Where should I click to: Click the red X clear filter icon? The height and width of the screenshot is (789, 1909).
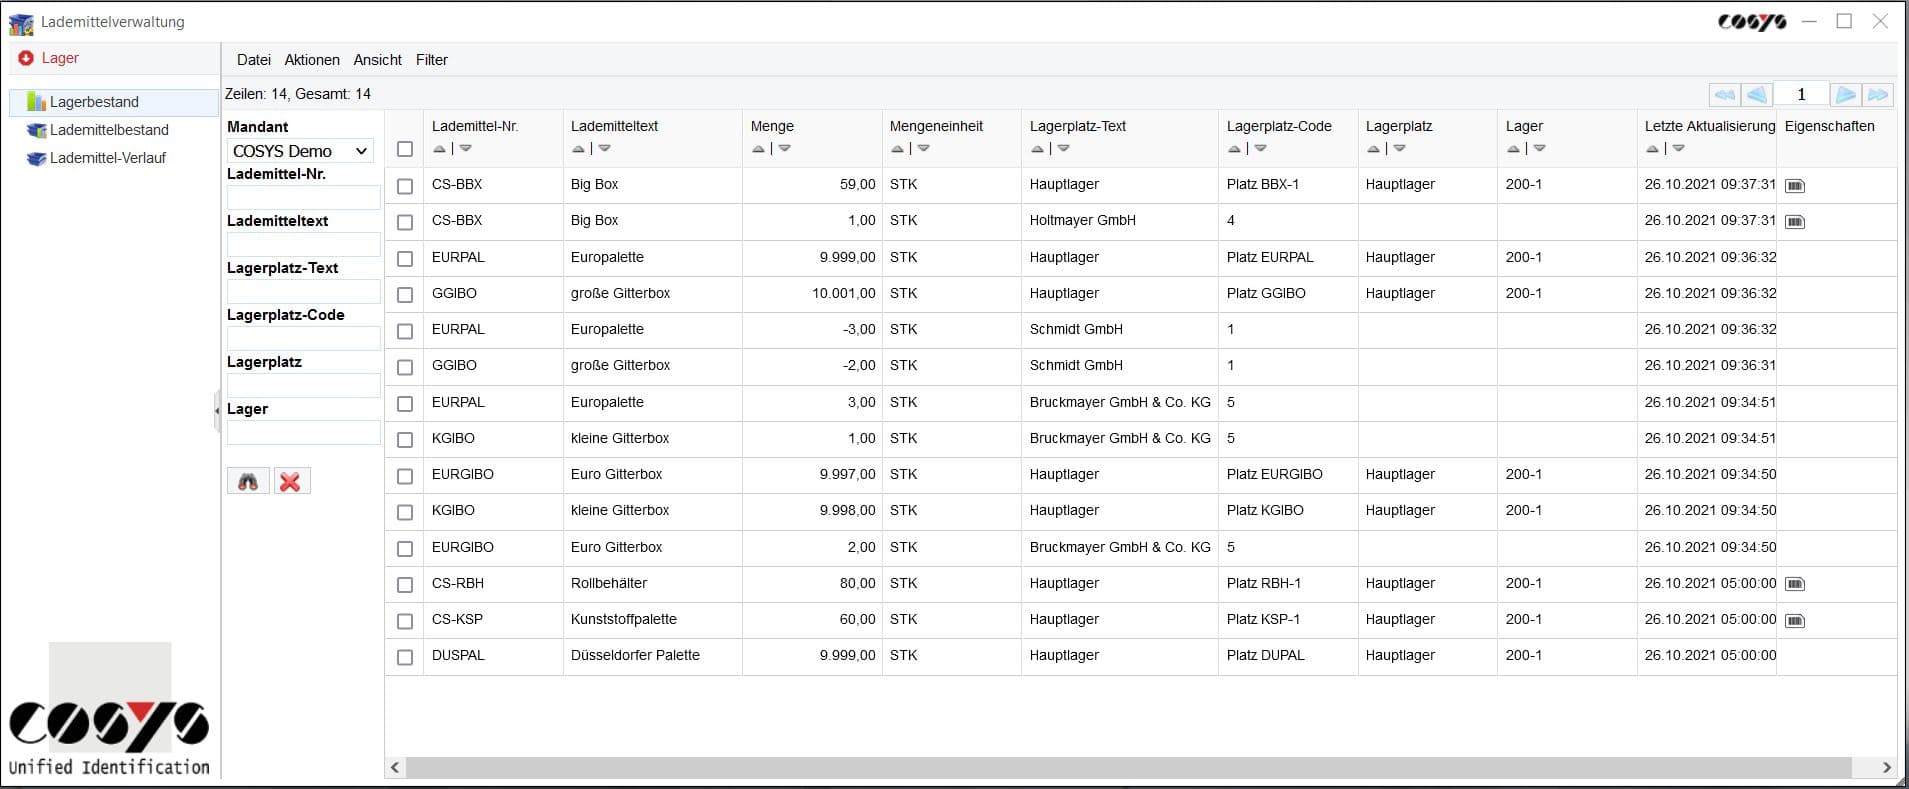[x=291, y=482]
